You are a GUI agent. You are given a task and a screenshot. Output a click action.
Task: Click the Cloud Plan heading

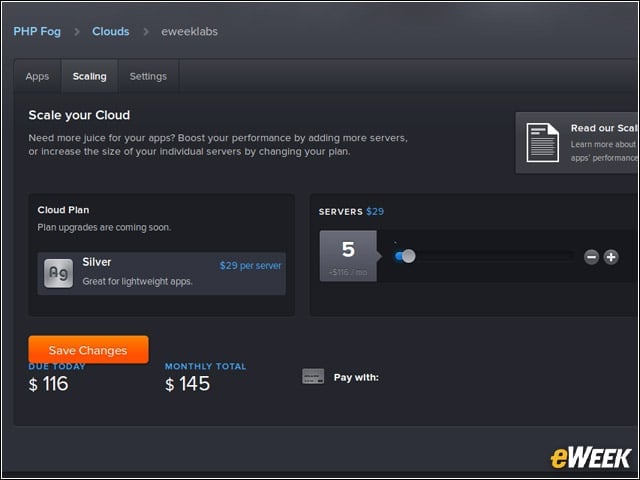(63, 210)
